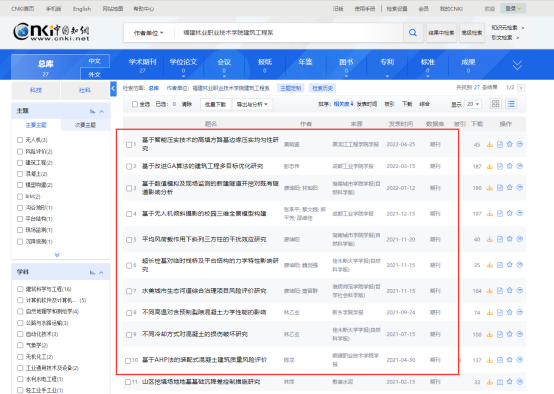Click the magnifier search icon
This screenshot has height=394, width=554.
pyautogui.click(x=413, y=33)
